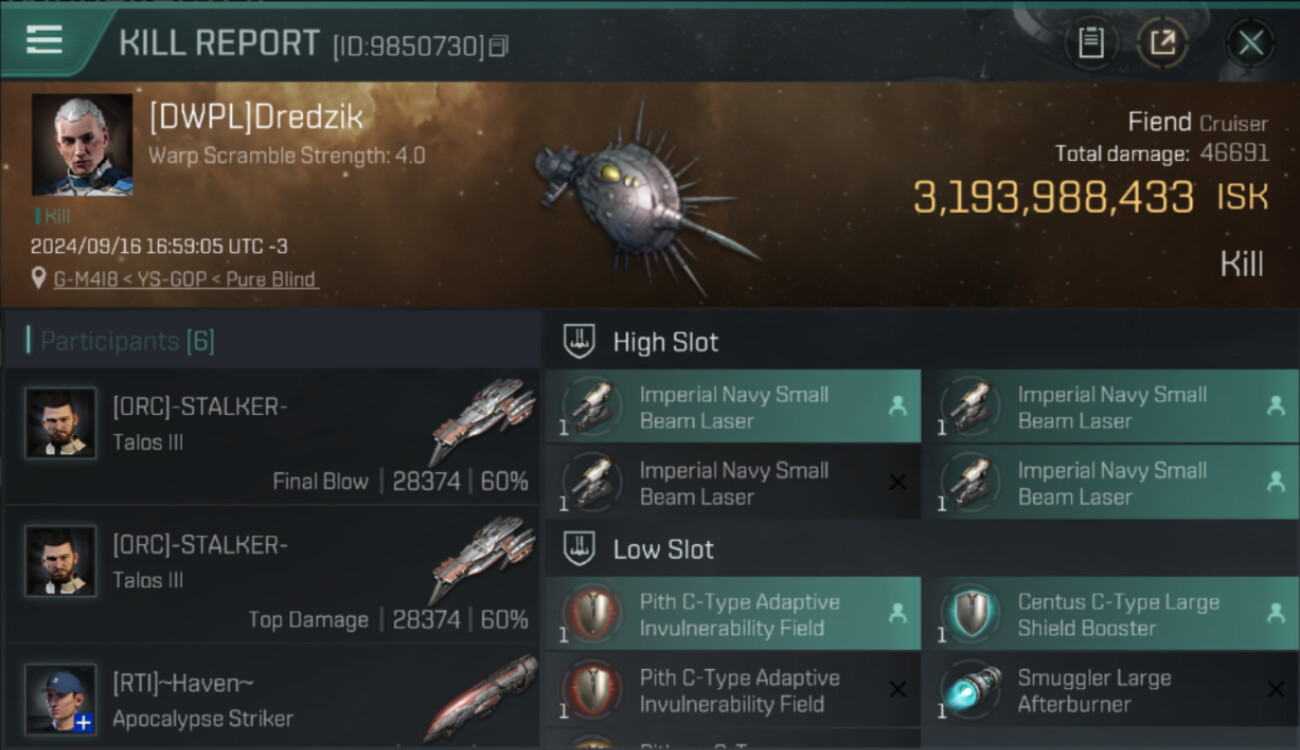
Task: Tap the destroyed Imperial Navy Small Beam Laser
Action: click(x=733, y=483)
